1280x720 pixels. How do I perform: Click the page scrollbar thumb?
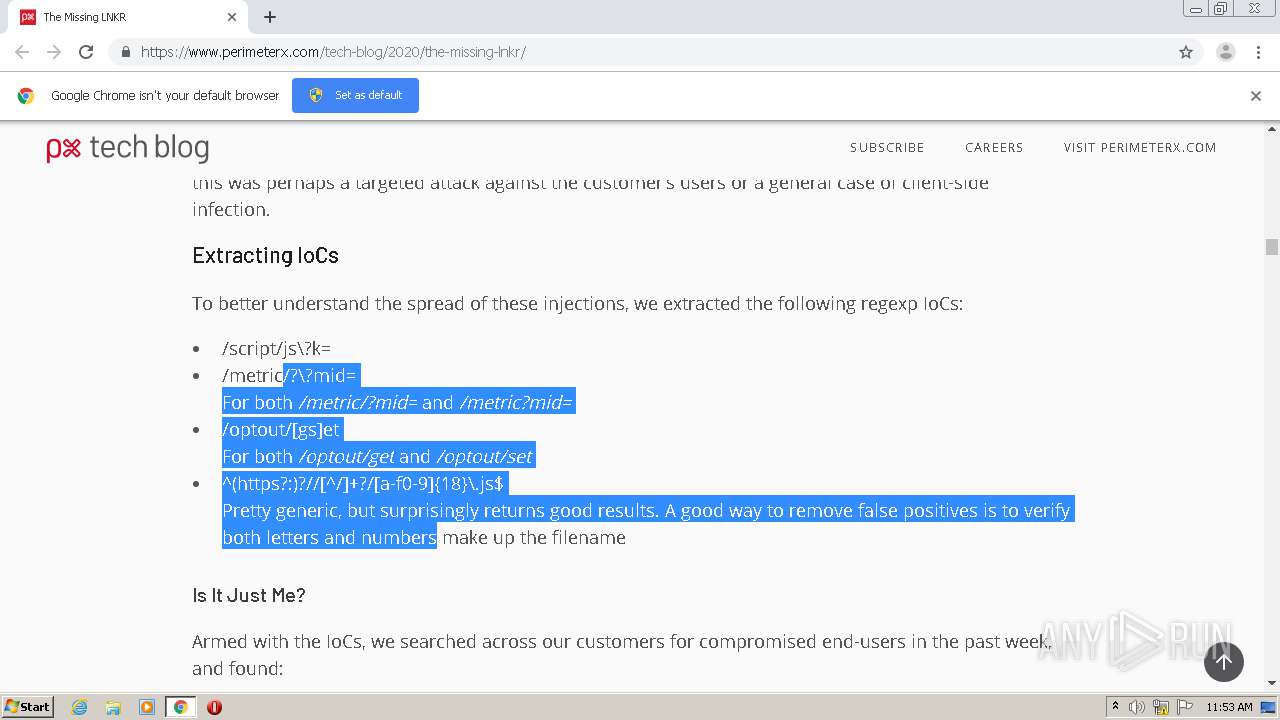pyautogui.click(x=1272, y=247)
